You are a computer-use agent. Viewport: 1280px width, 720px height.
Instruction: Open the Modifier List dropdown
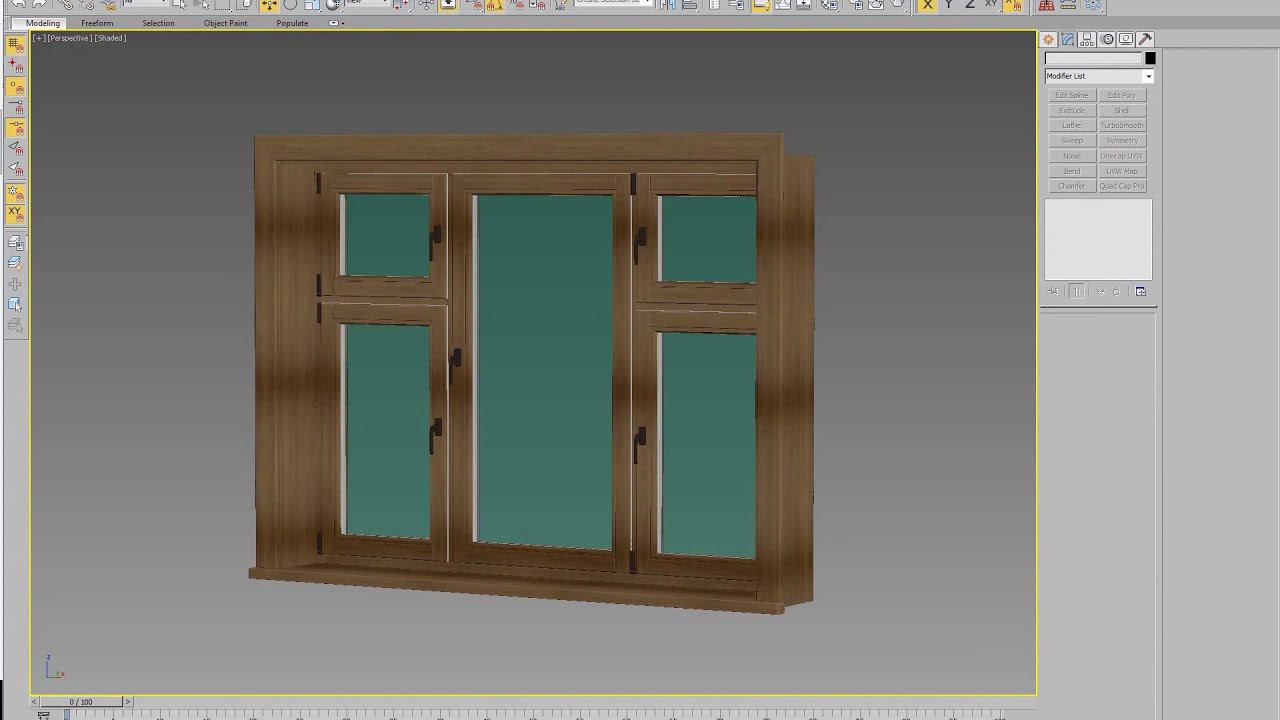click(1098, 76)
